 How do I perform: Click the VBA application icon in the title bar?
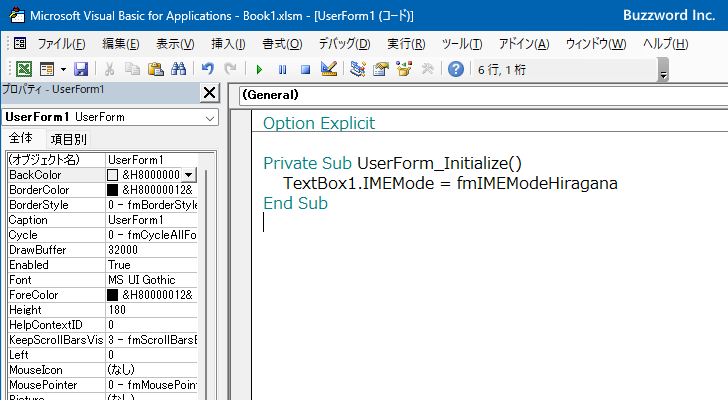point(17,15)
